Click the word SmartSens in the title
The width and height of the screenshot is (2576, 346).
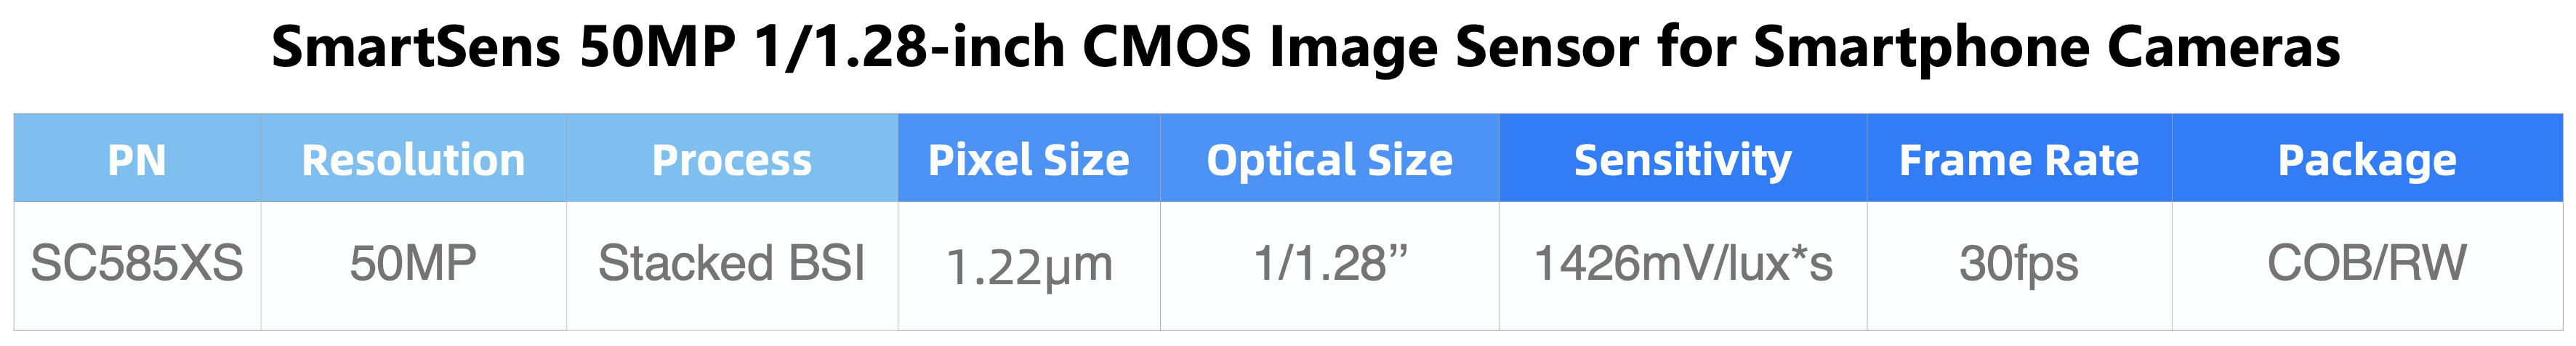(x=415, y=47)
